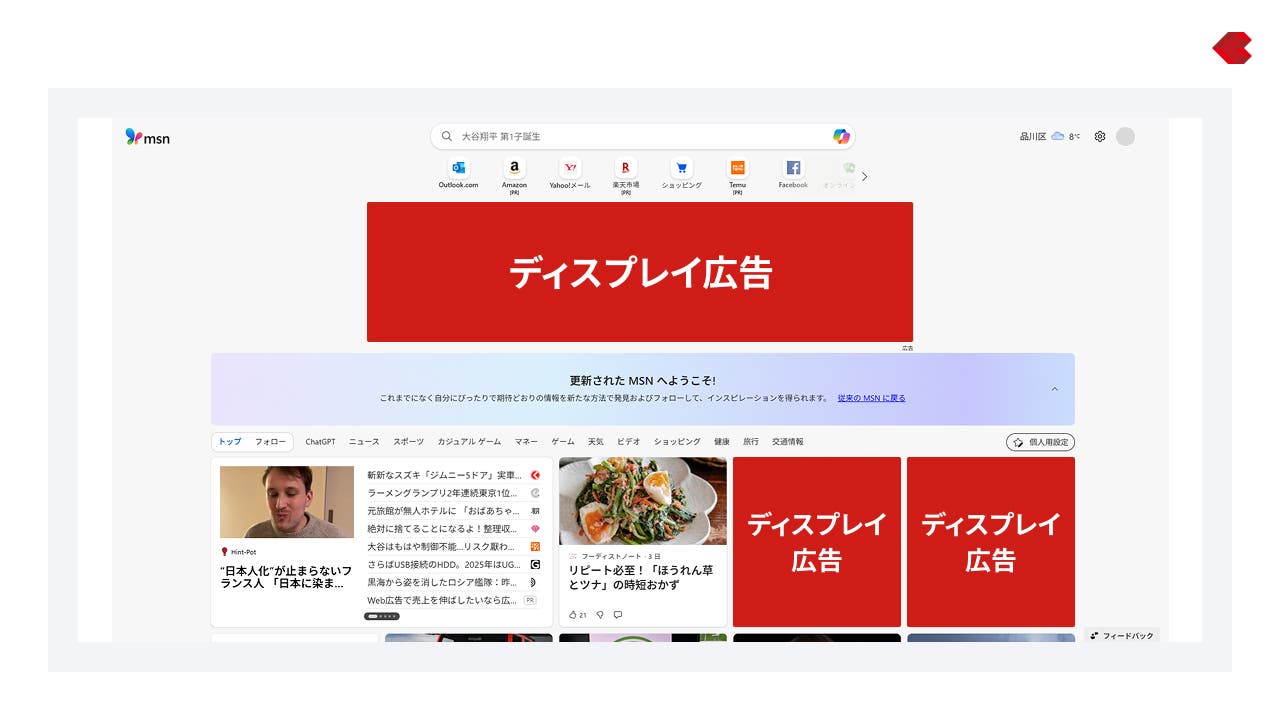The image size is (1280, 720).
Task: Open comments on spinach recipe article
Action: click(617, 615)
